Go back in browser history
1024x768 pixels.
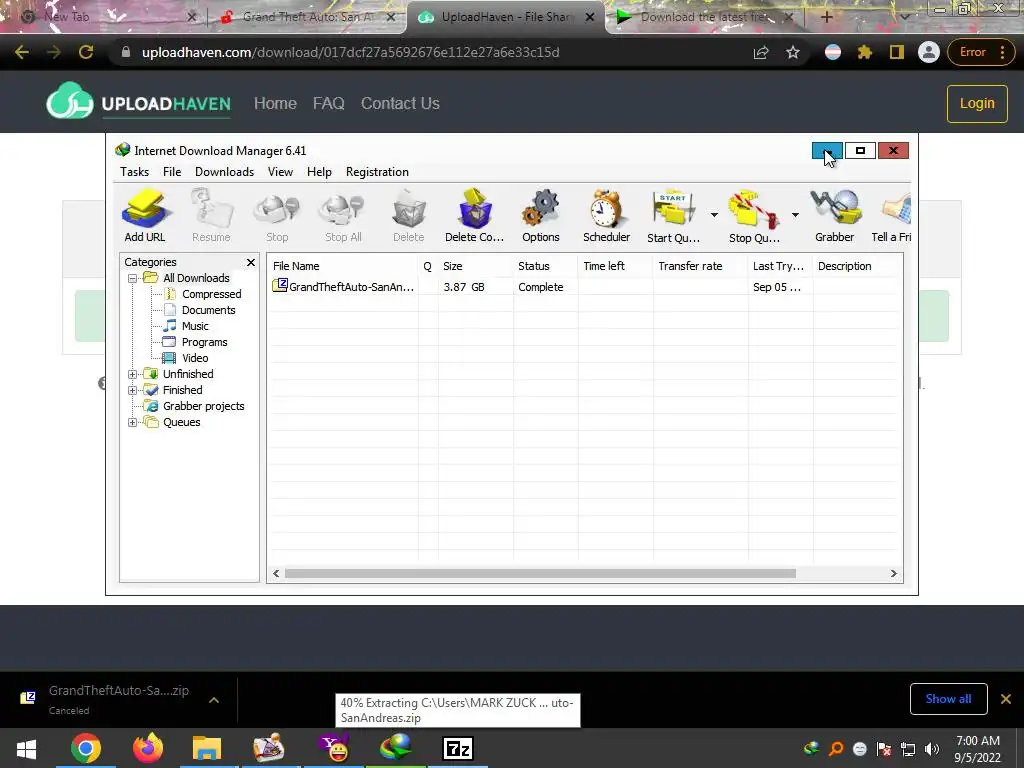[22, 52]
